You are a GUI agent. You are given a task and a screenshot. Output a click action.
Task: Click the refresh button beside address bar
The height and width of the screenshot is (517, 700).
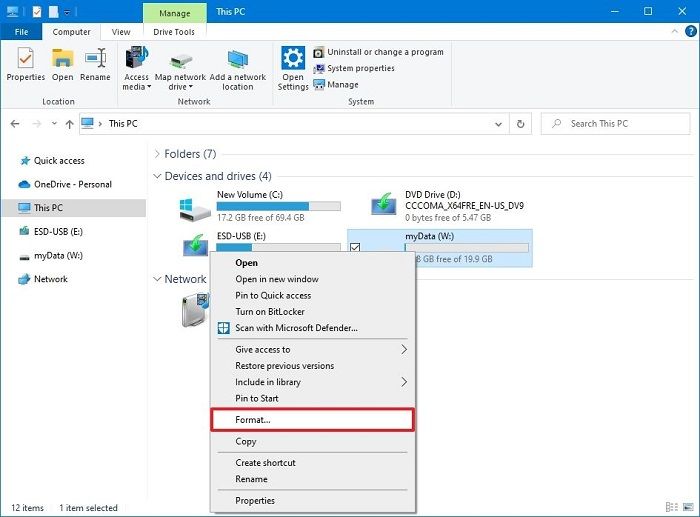(520, 124)
